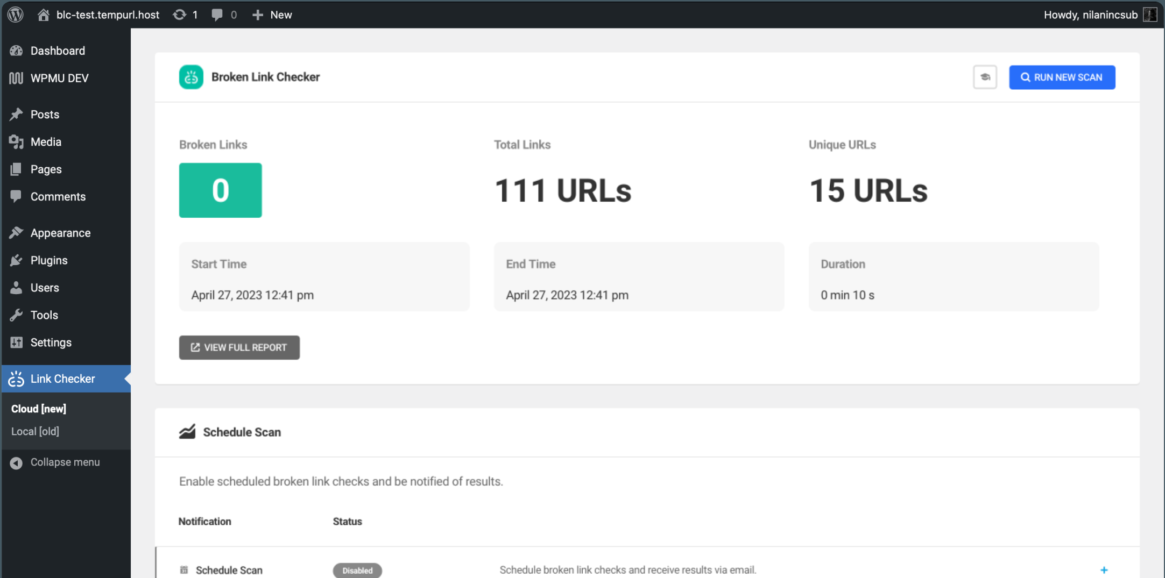Click the New plus icon in admin bar

pos(258,14)
